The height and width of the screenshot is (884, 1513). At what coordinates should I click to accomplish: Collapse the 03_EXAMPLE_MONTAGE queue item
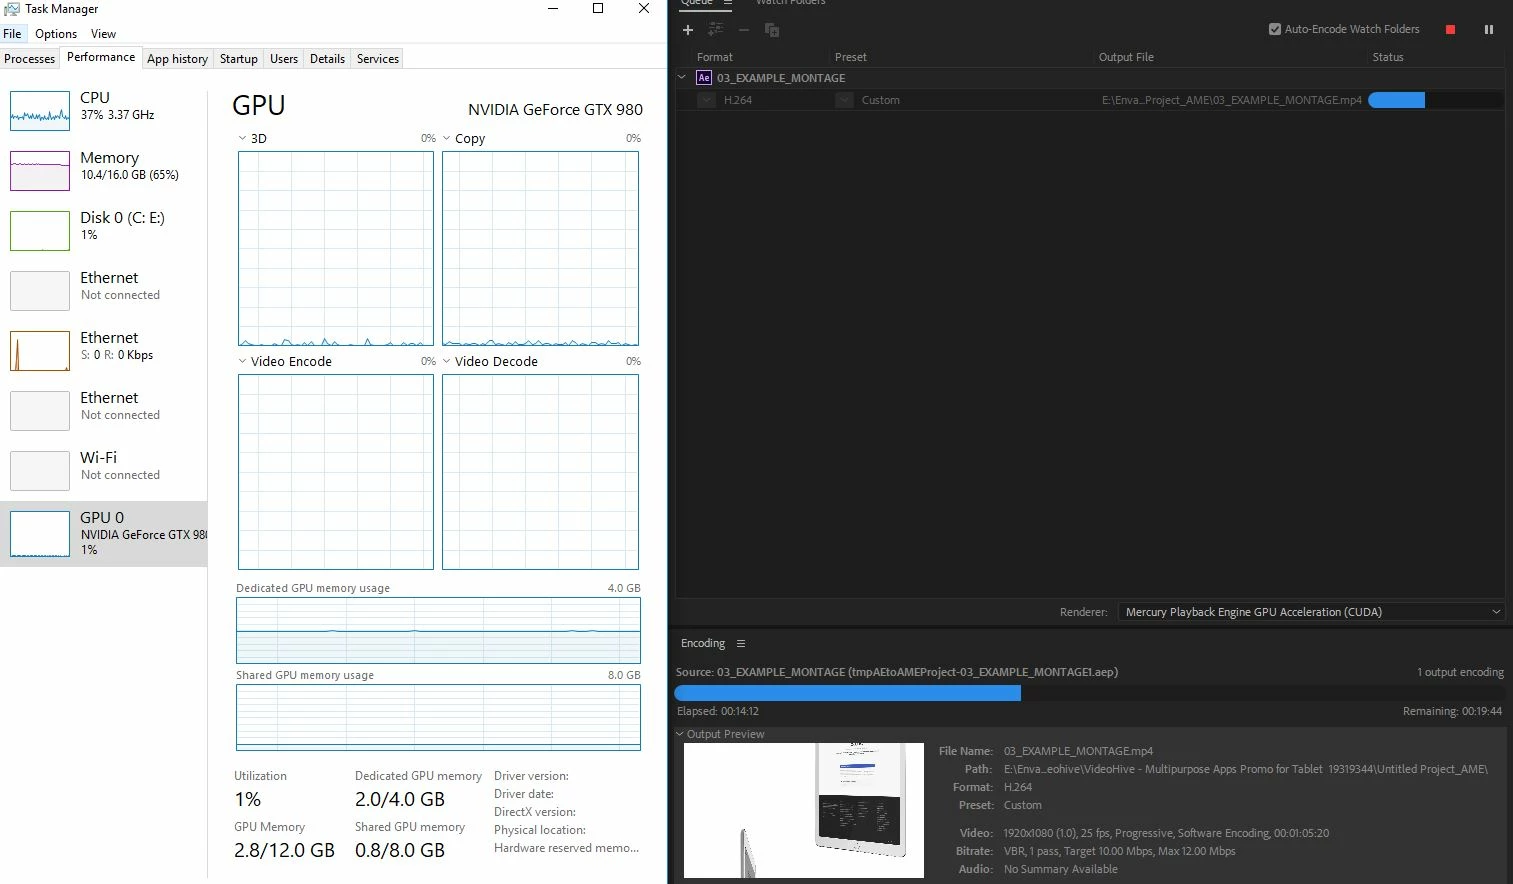(x=683, y=77)
